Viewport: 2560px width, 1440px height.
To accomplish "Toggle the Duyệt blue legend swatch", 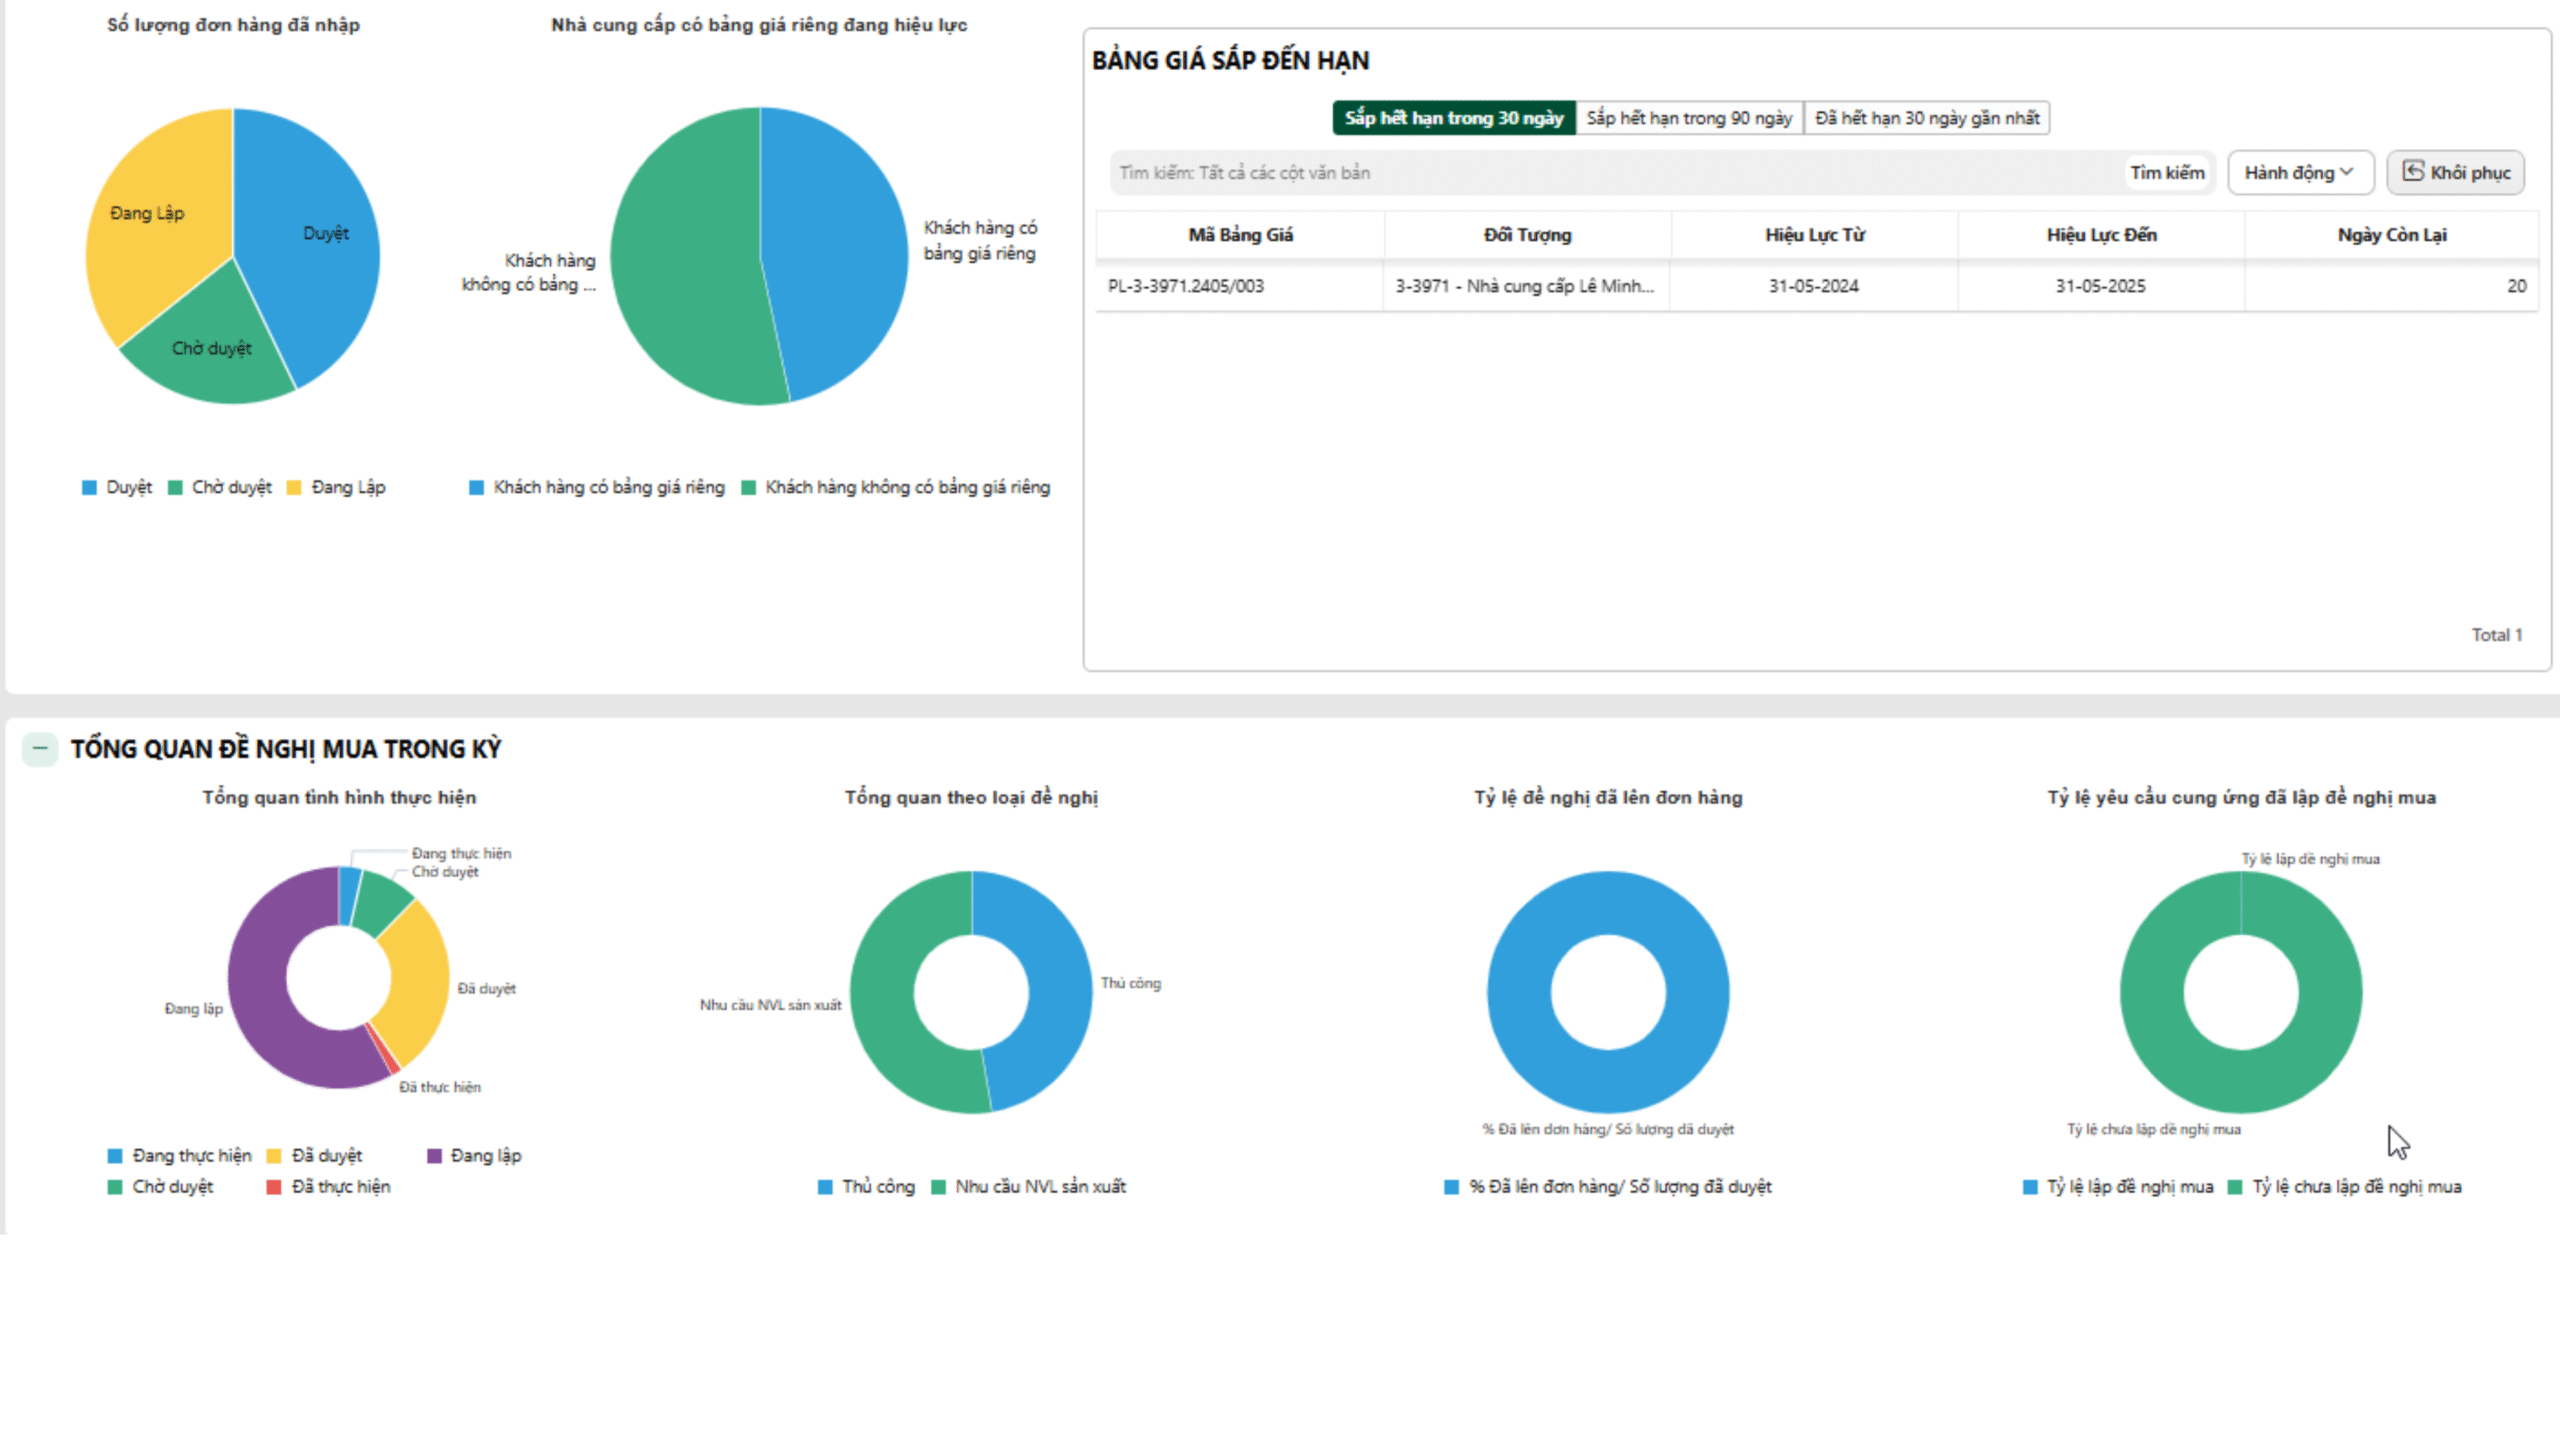I will (90, 487).
